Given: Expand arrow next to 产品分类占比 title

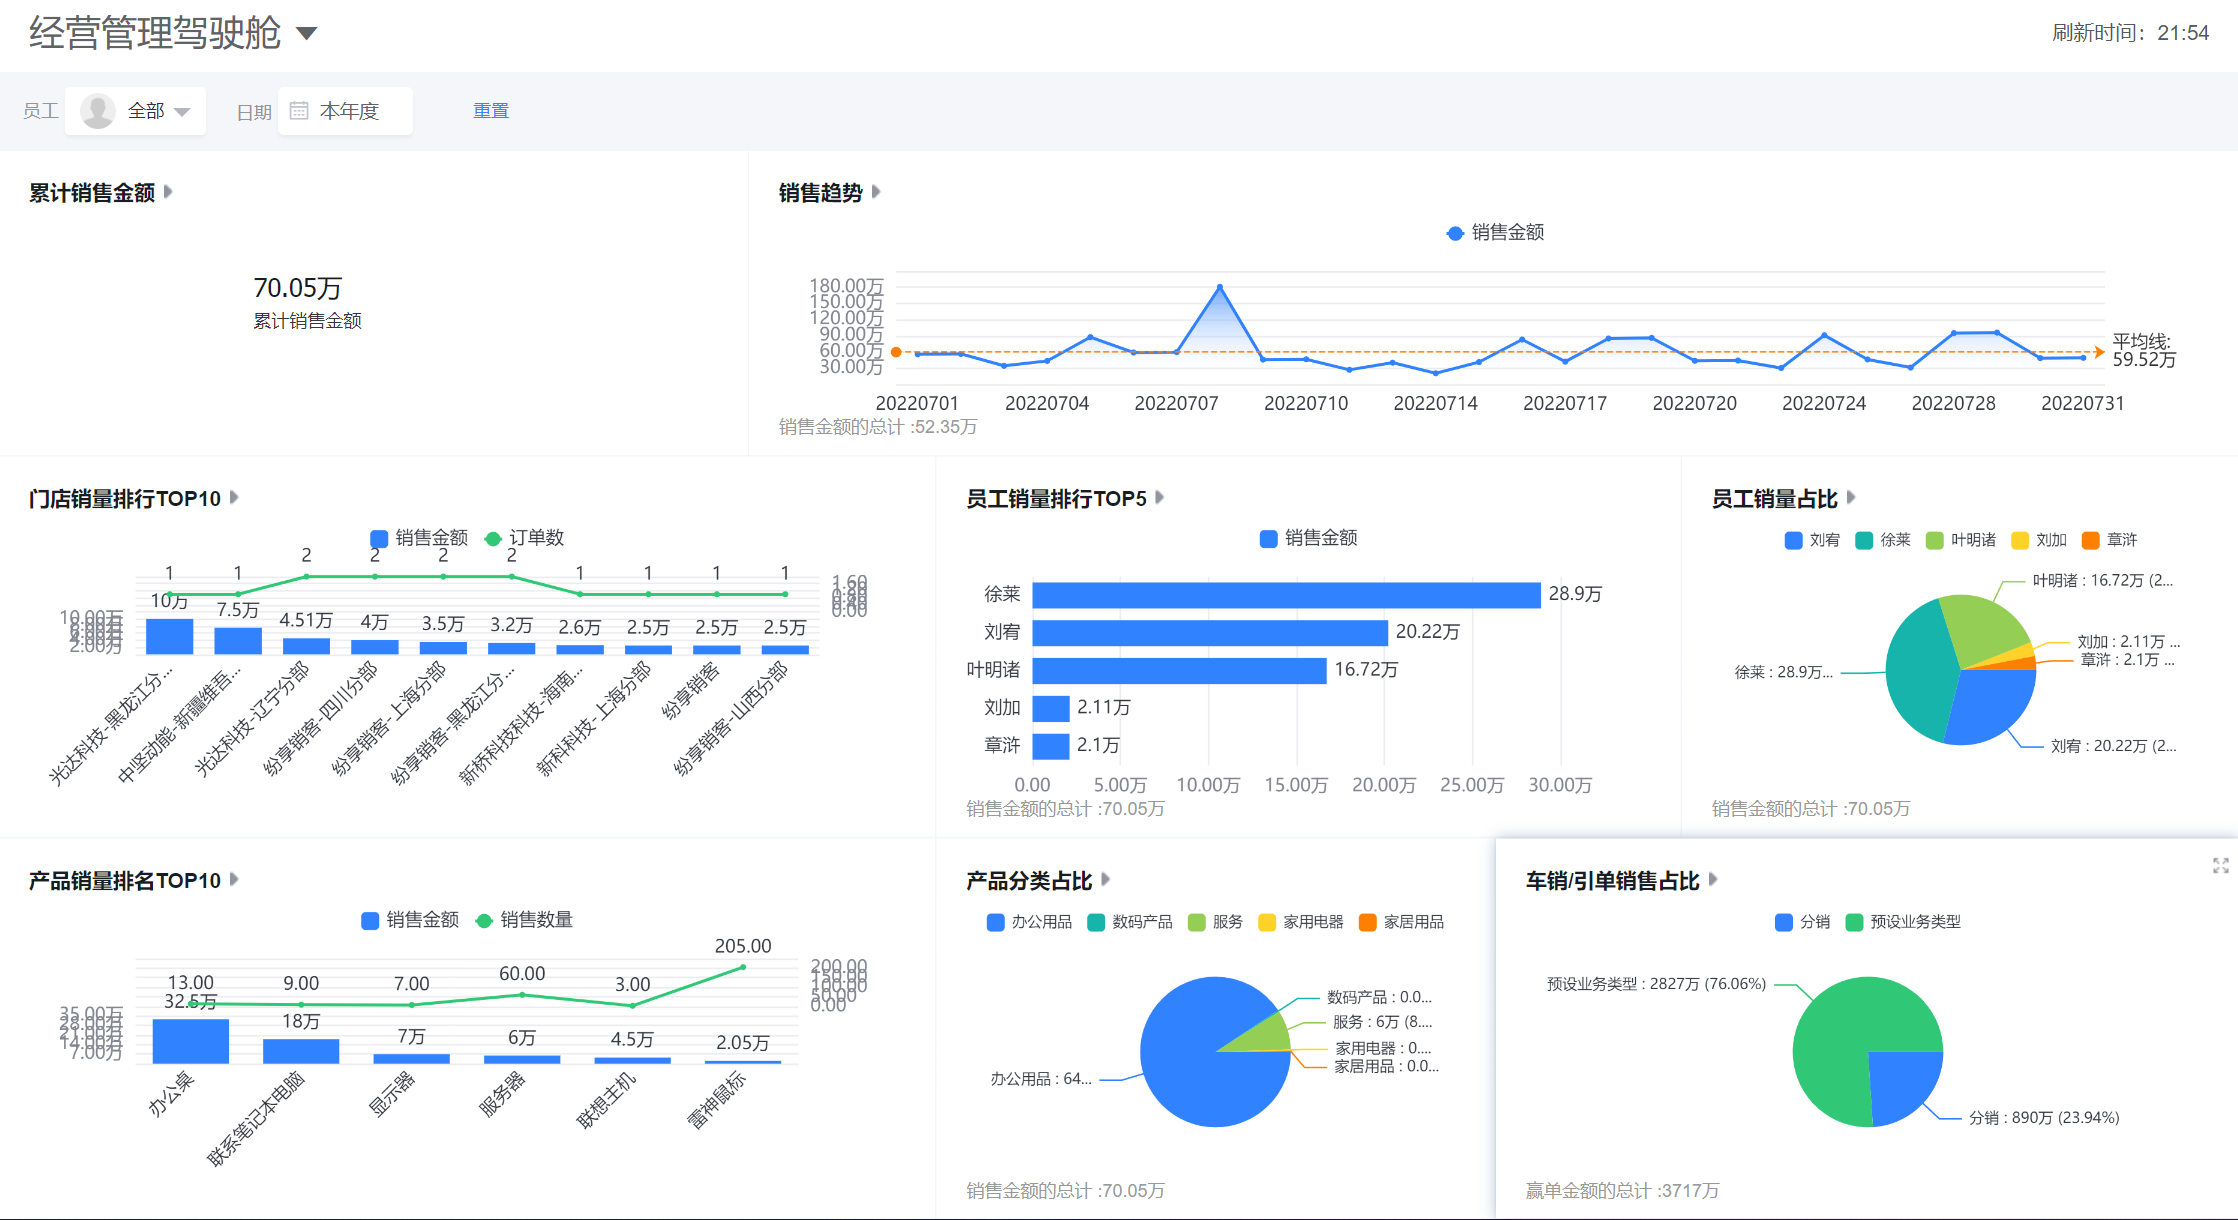Looking at the screenshot, I should (1106, 879).
